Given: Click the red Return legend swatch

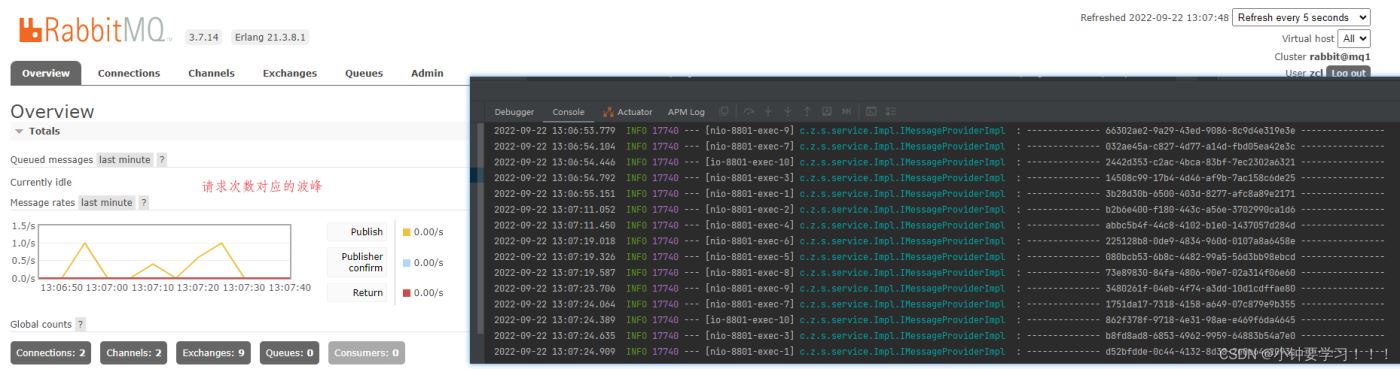Looking at the screenshot, I should click(x=407, y=293).
